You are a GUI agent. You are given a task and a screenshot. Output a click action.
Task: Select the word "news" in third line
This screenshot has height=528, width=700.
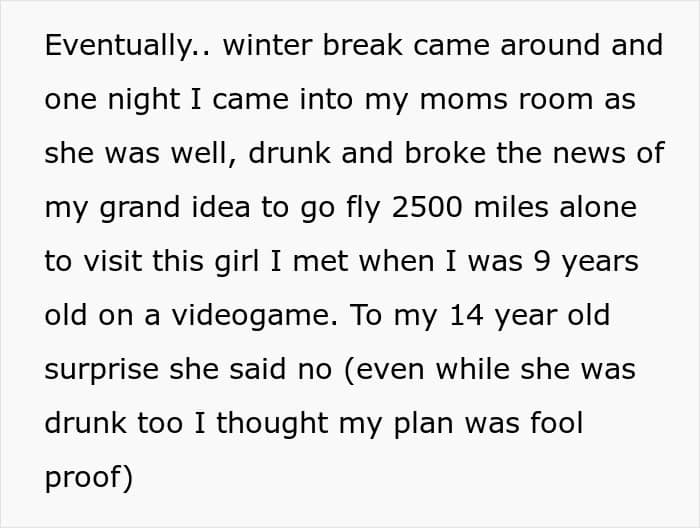589,155
